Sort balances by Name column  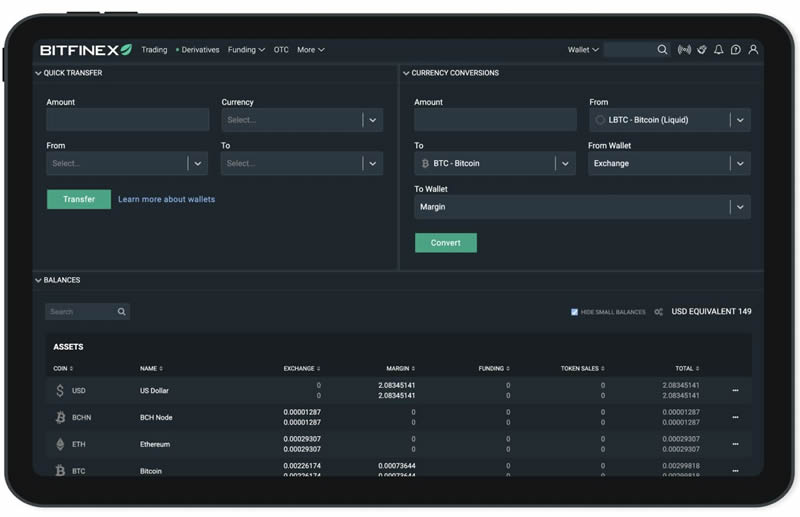tap(152, 368)
